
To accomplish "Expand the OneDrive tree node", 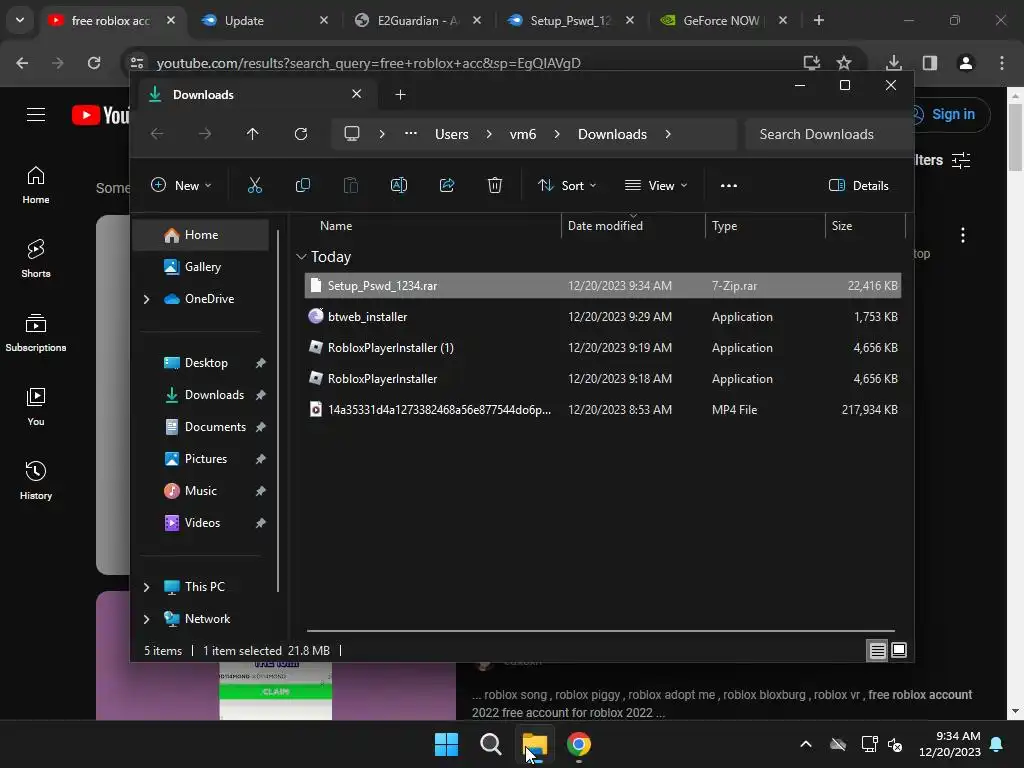I will 146,299.
